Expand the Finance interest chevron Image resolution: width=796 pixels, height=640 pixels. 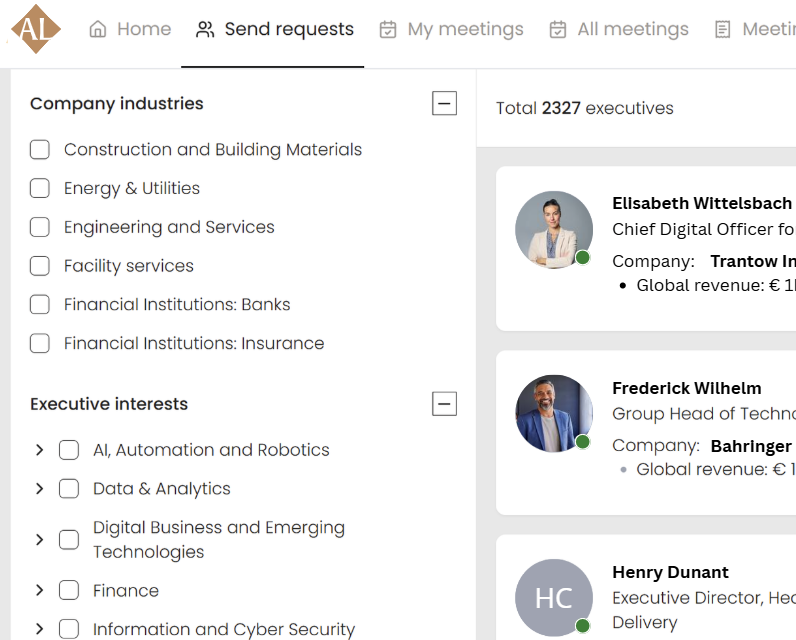40,591
